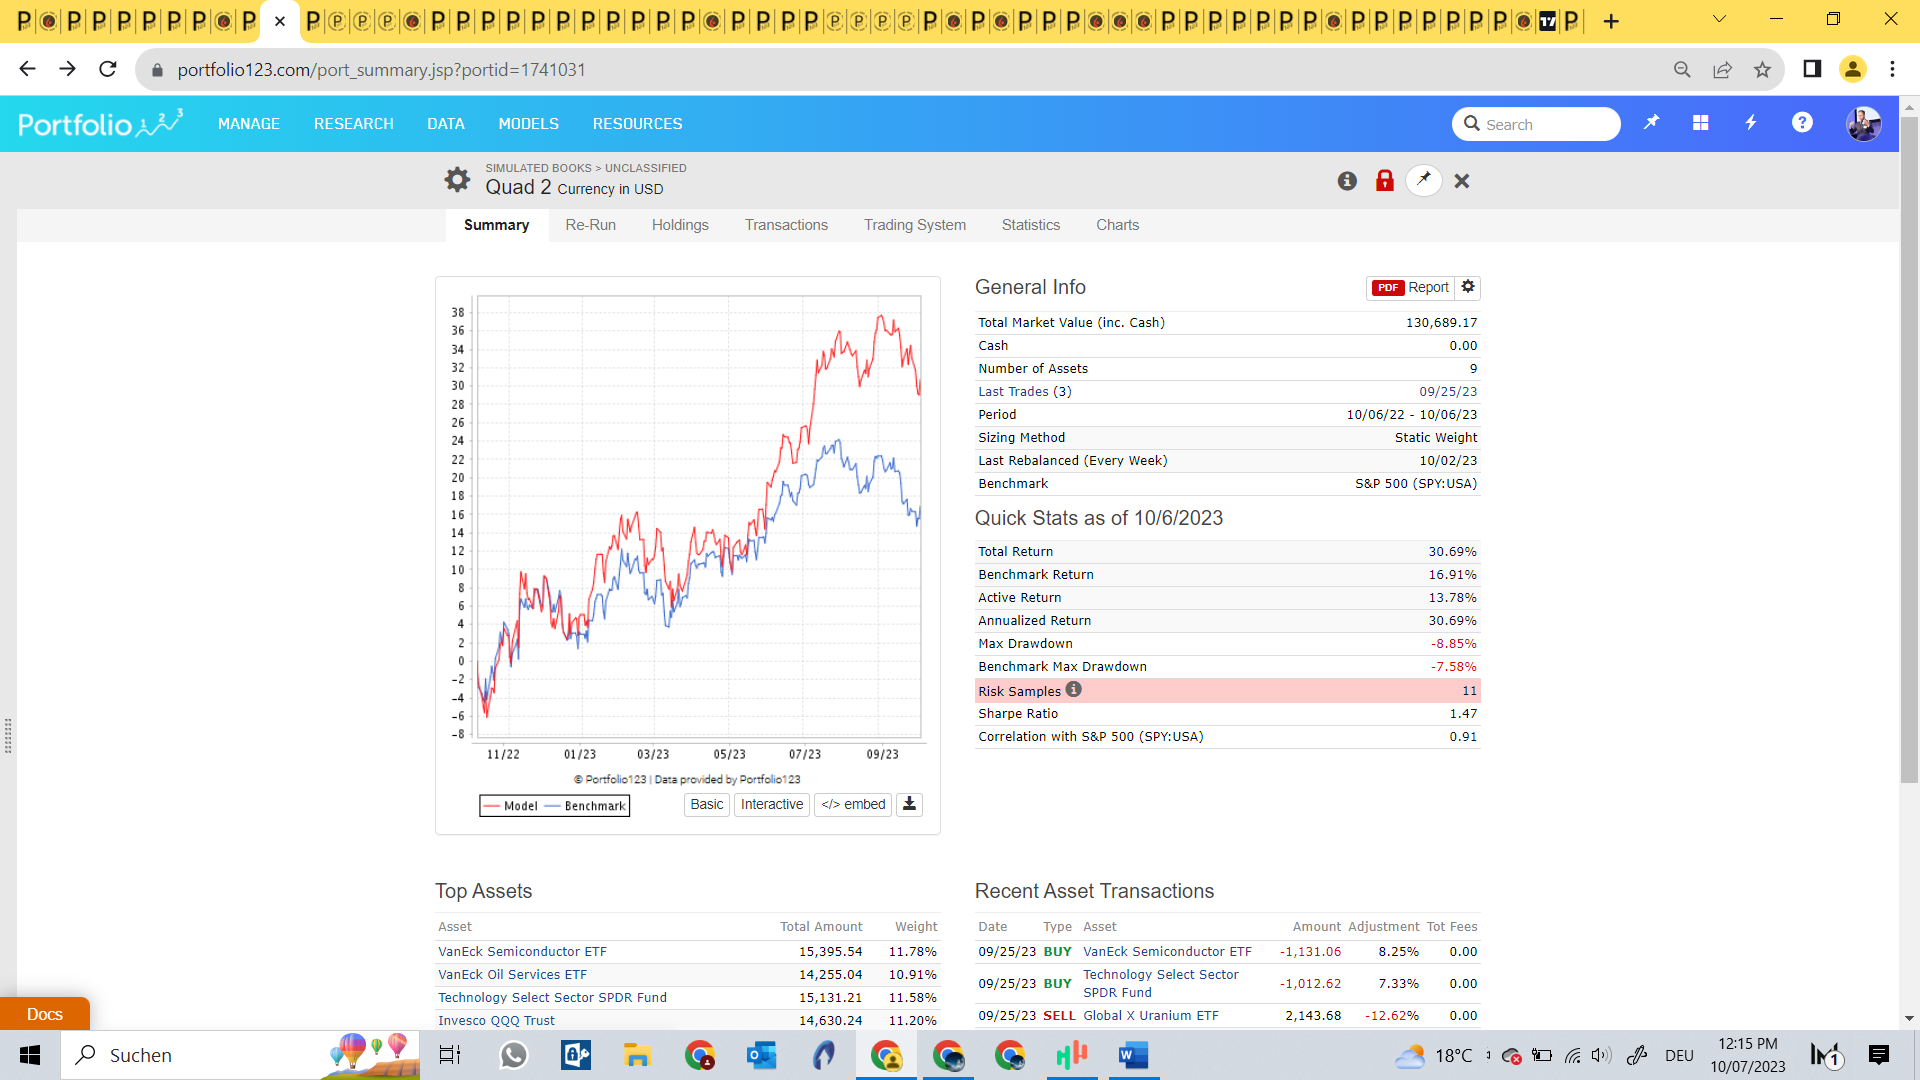
Task: Click the red lock icon
Action: [x=1385, y=181]
